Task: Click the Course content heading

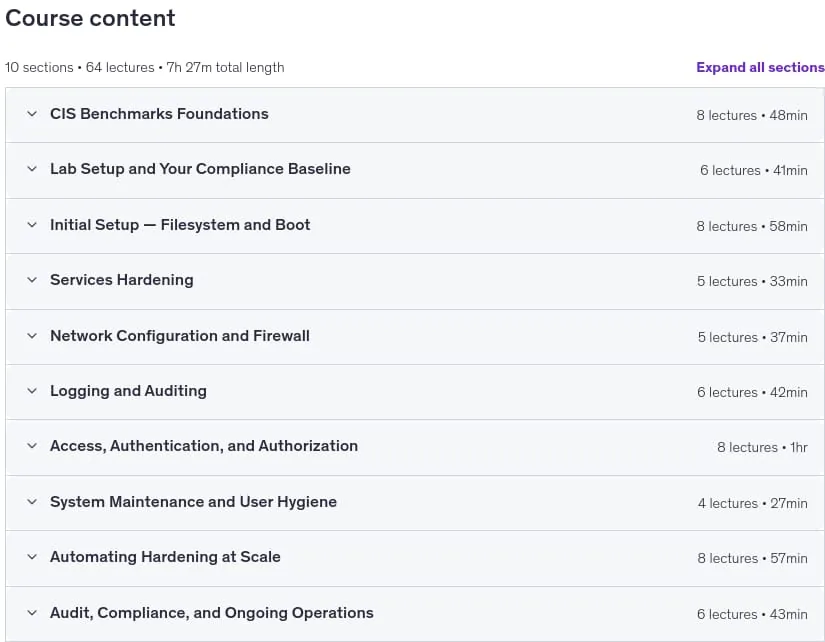Action: pyautogui.click(x=90, y=18)
